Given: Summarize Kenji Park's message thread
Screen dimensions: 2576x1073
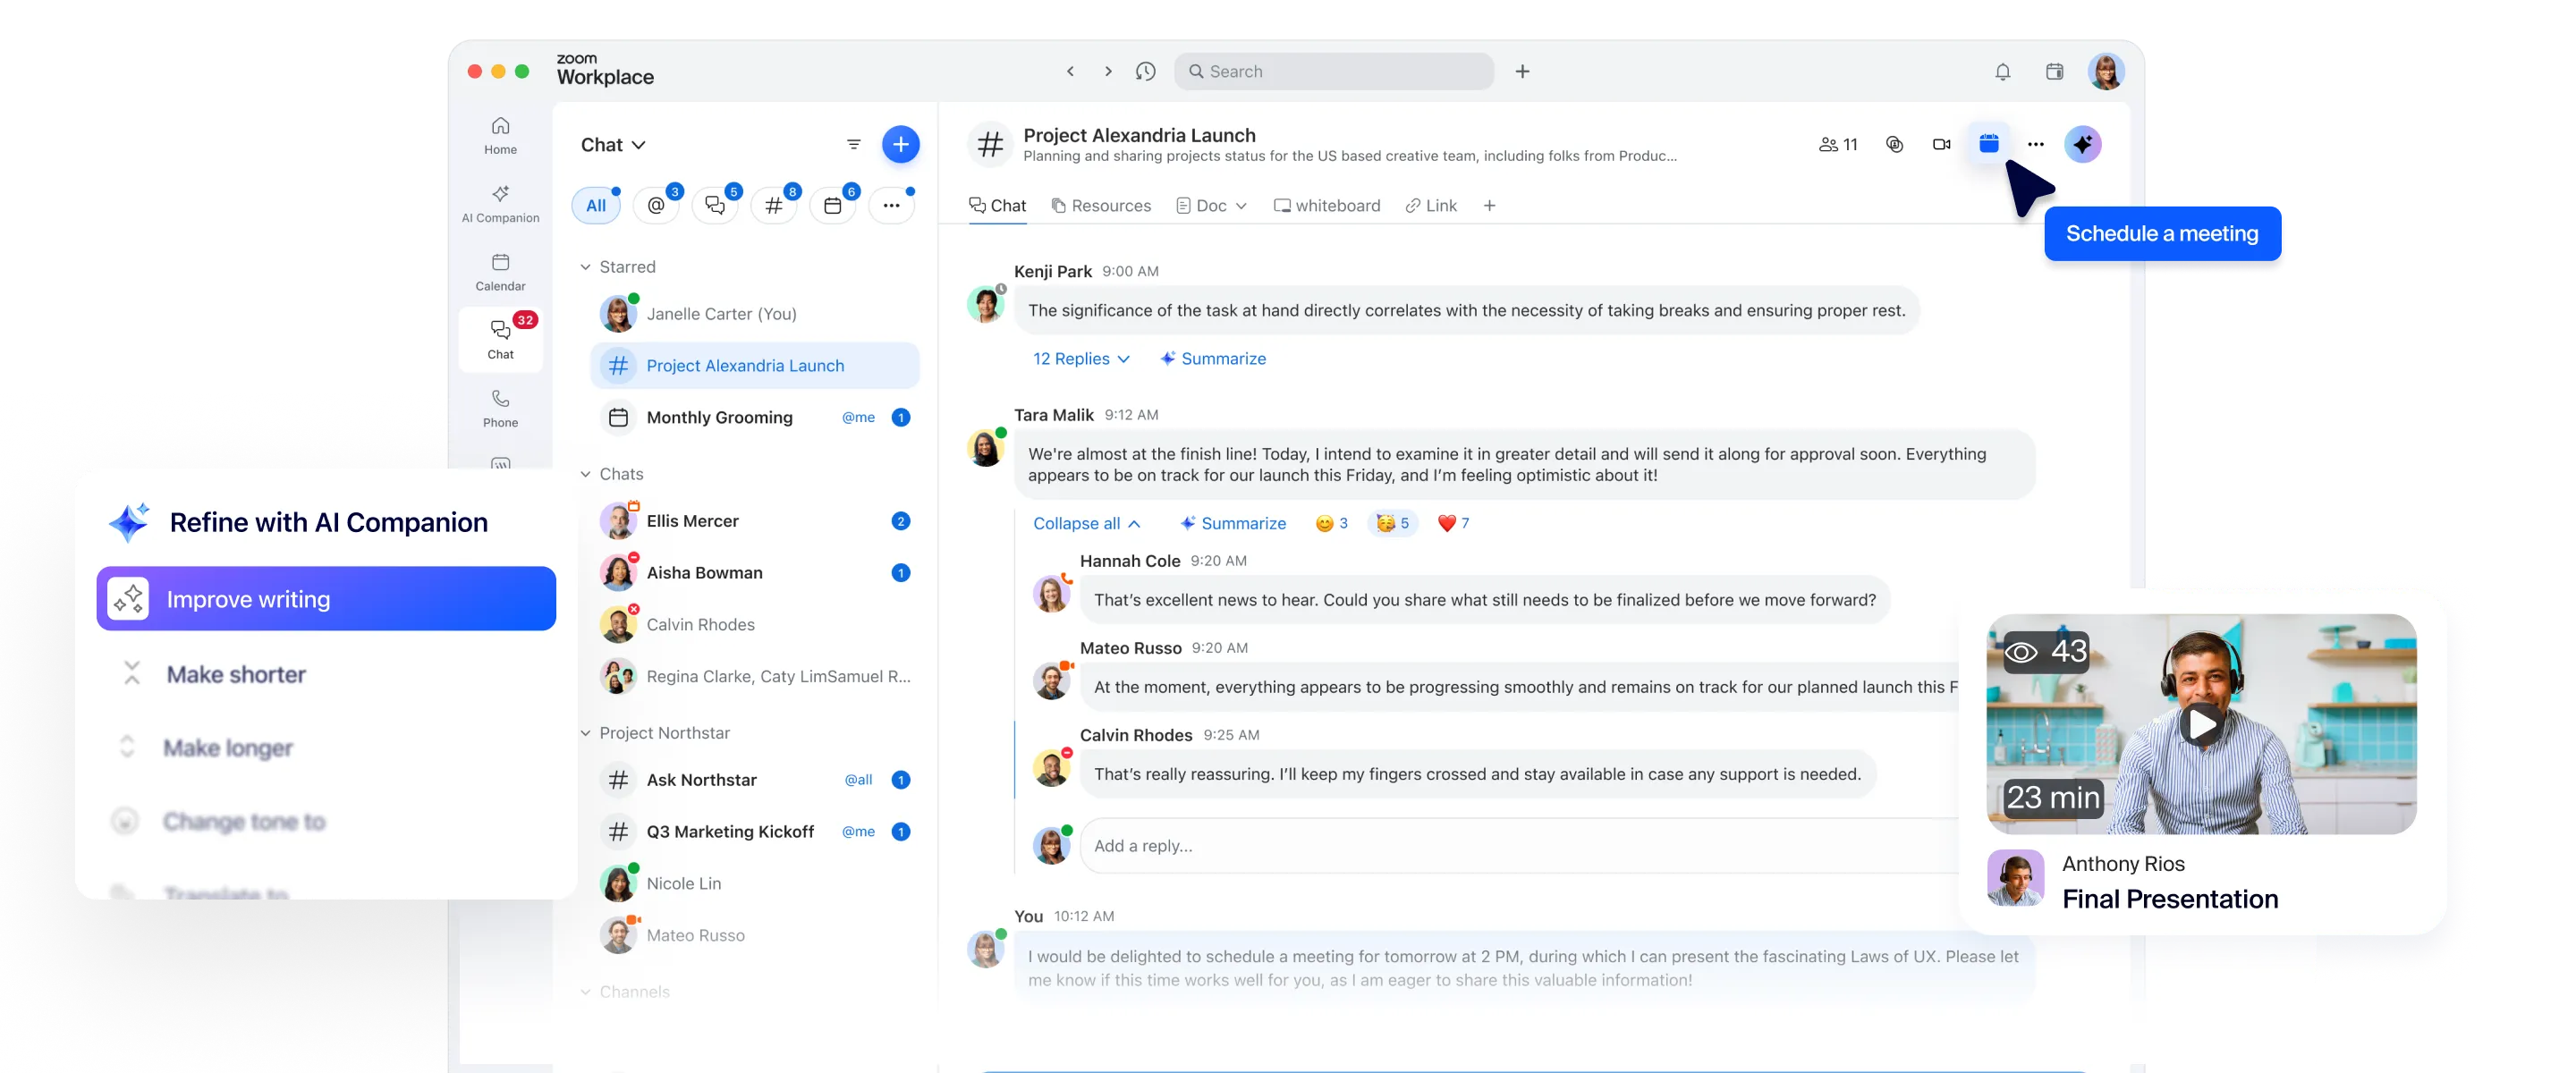Looking at the screenshot, I should (x=1212, y=358).
